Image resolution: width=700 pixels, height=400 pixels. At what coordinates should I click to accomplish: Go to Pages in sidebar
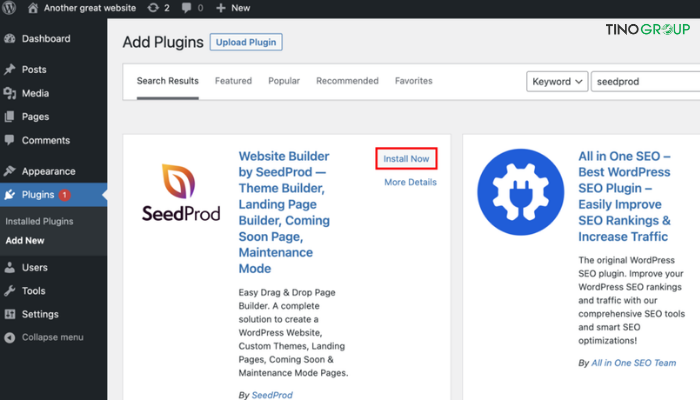pos(35,117)
